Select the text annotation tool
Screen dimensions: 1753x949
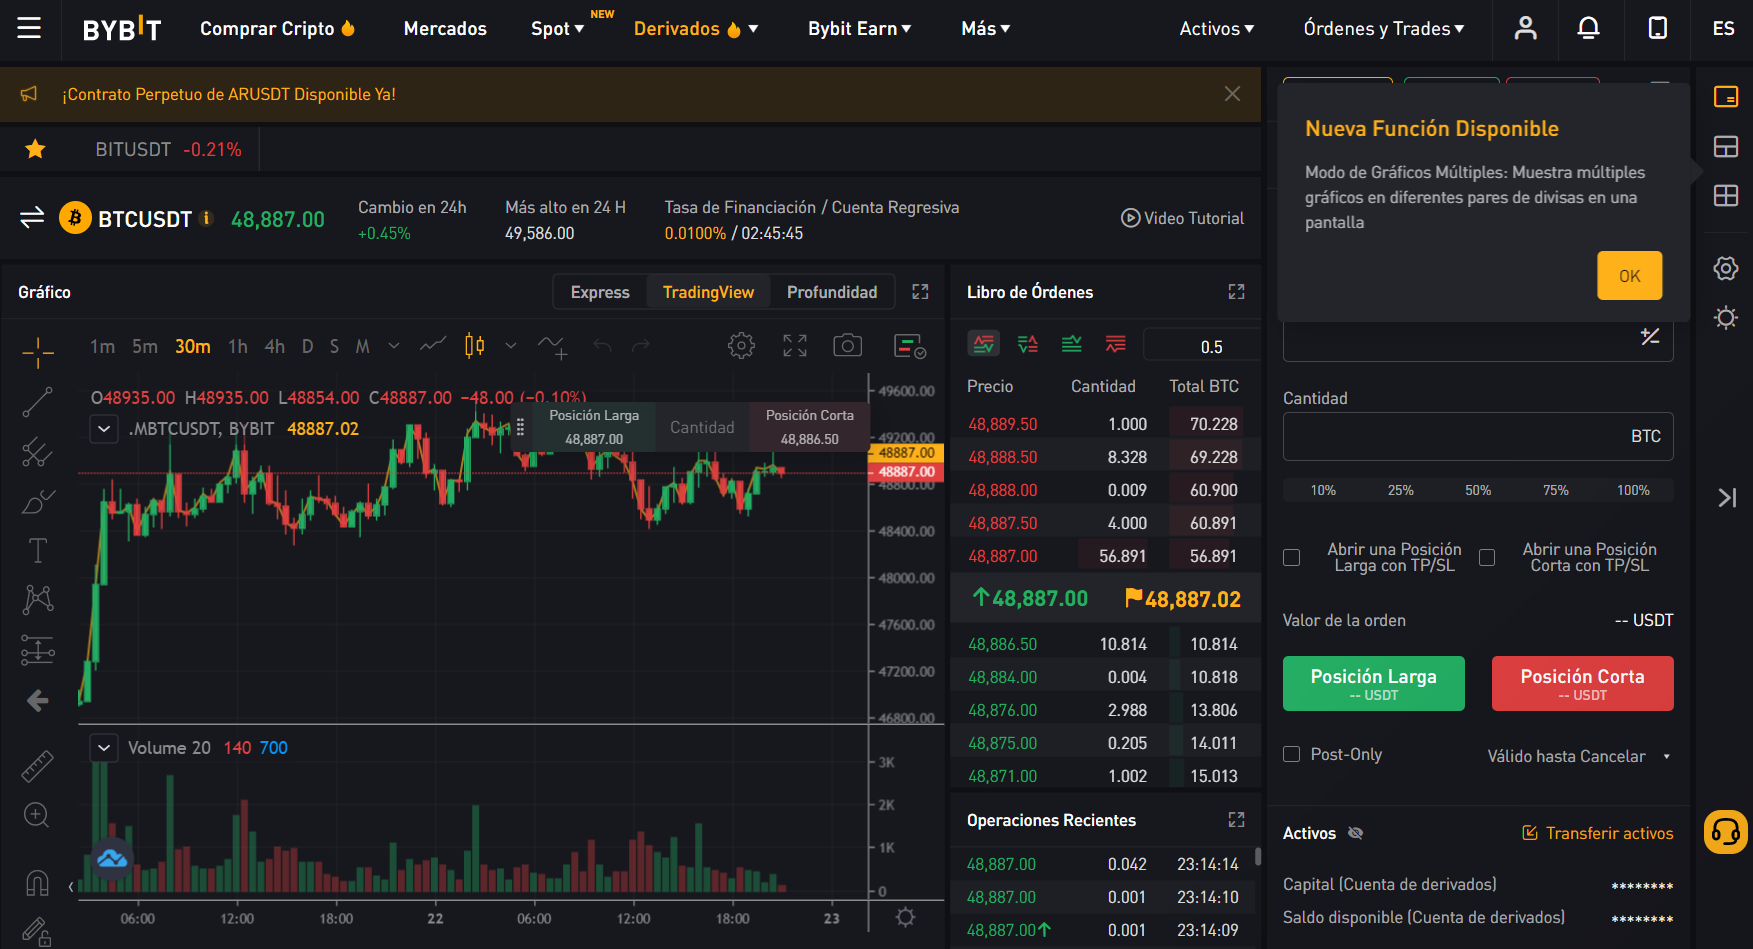click(x=37, y=550)
